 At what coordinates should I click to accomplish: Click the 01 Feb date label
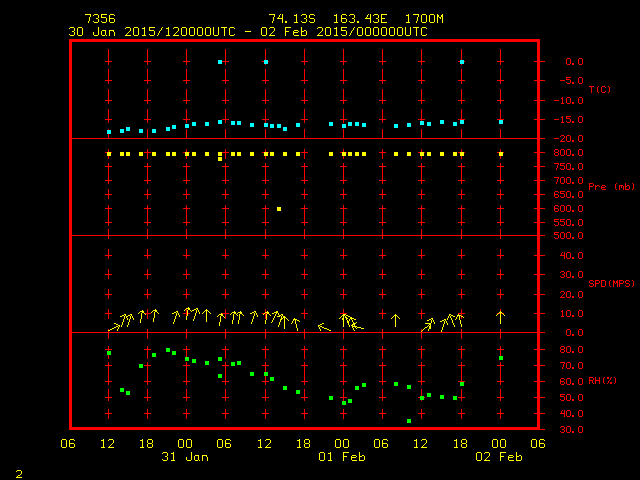pos(342,457)
